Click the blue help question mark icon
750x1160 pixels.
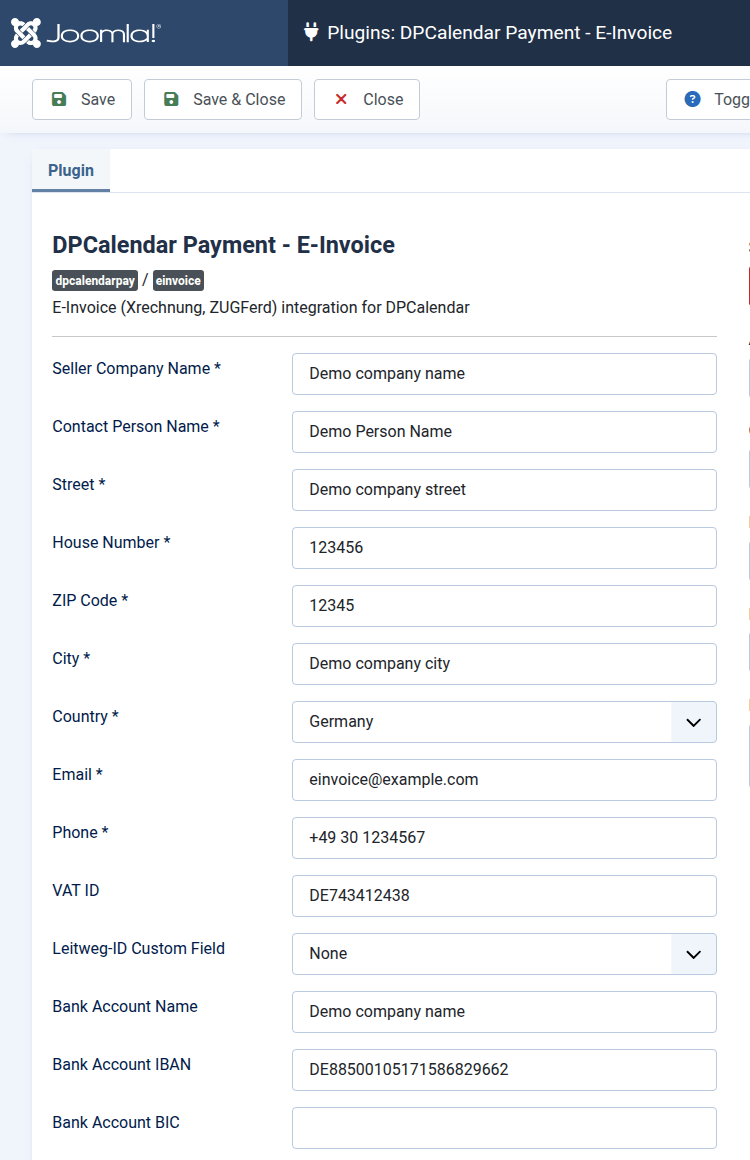692,99
